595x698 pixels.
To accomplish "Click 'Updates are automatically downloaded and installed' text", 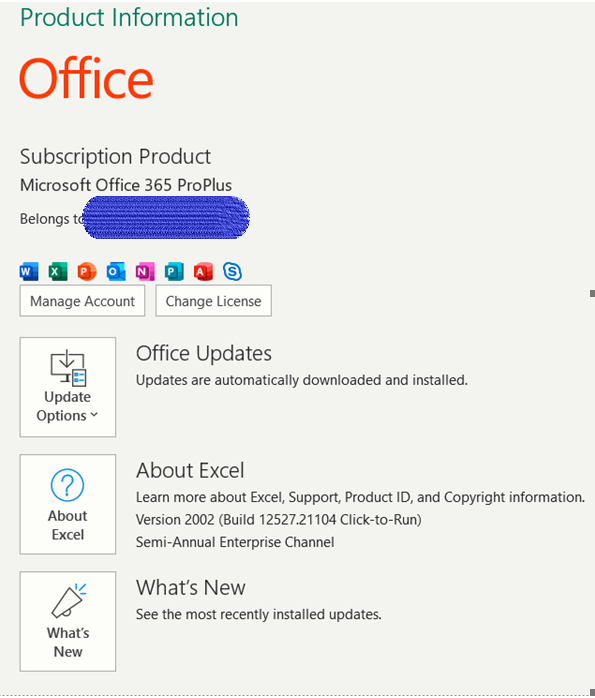I will point(302,380).
